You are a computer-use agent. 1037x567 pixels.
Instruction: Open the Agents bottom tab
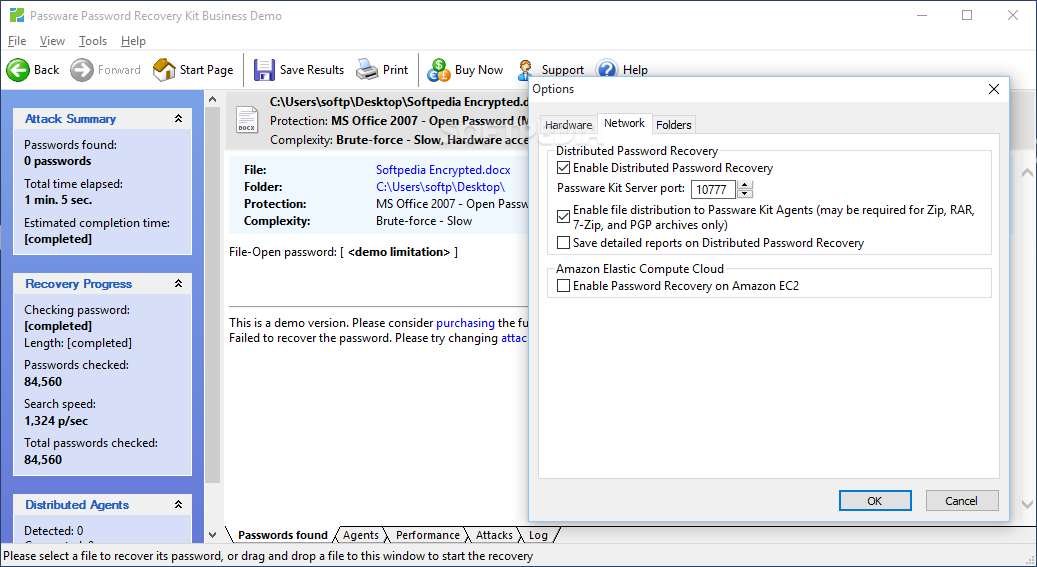point(360,535)
